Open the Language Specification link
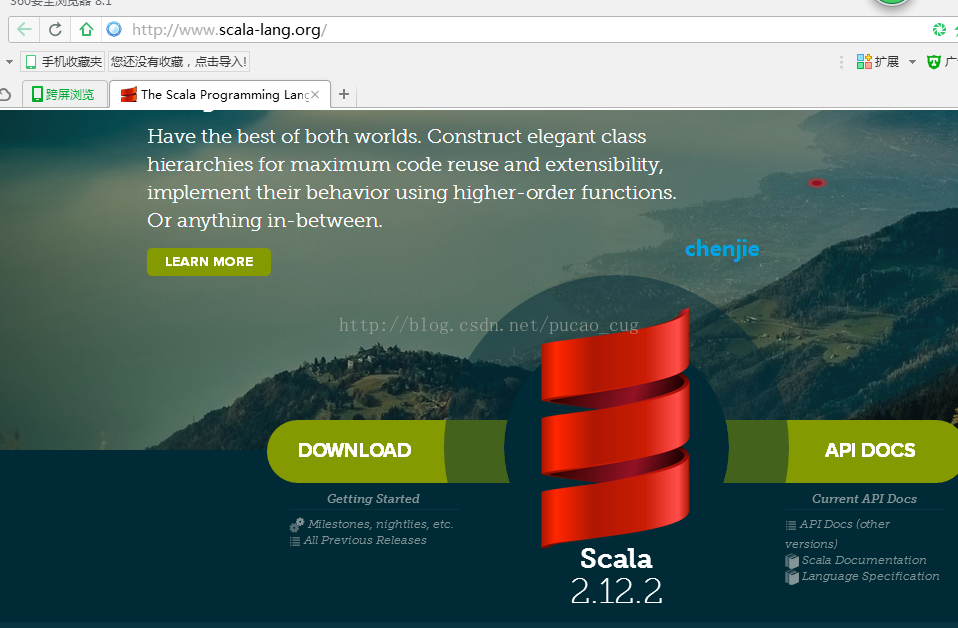The width and height of the screenshot is (958, 628). pos(871,576)
